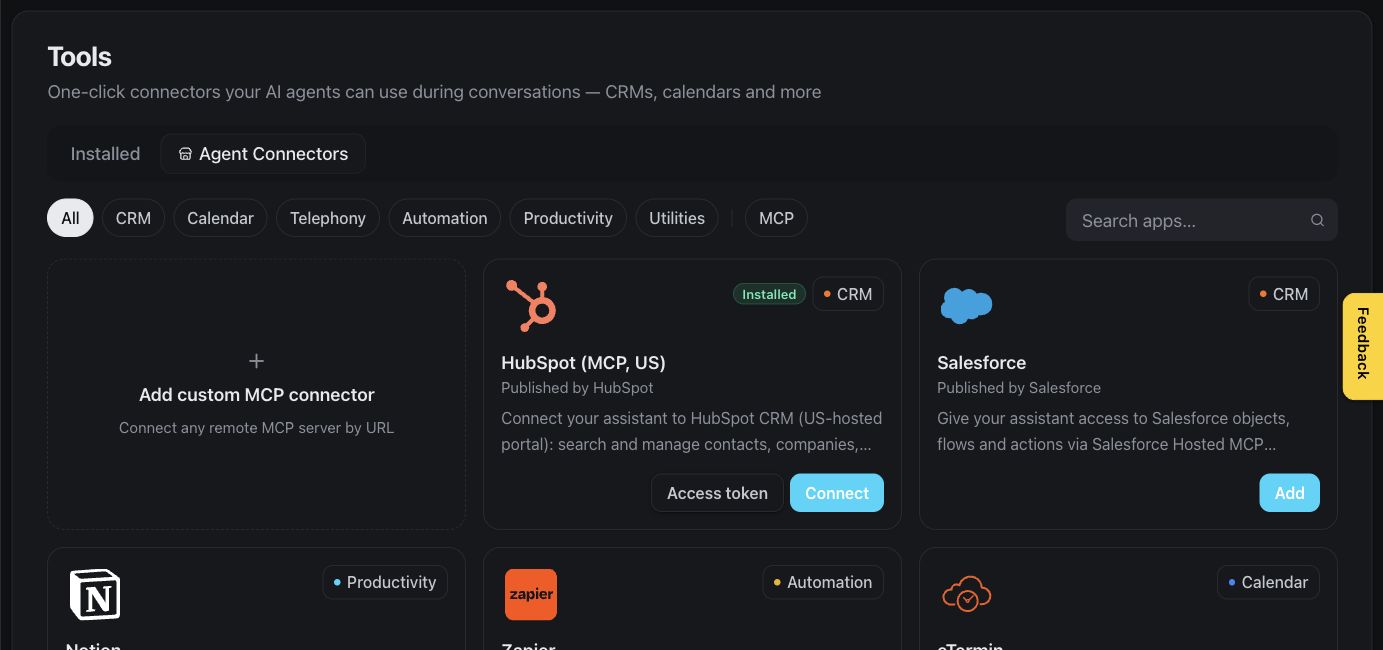Filter connectors by Telephony
This screenshot has height=650, width=1383.
coord(328,218)
